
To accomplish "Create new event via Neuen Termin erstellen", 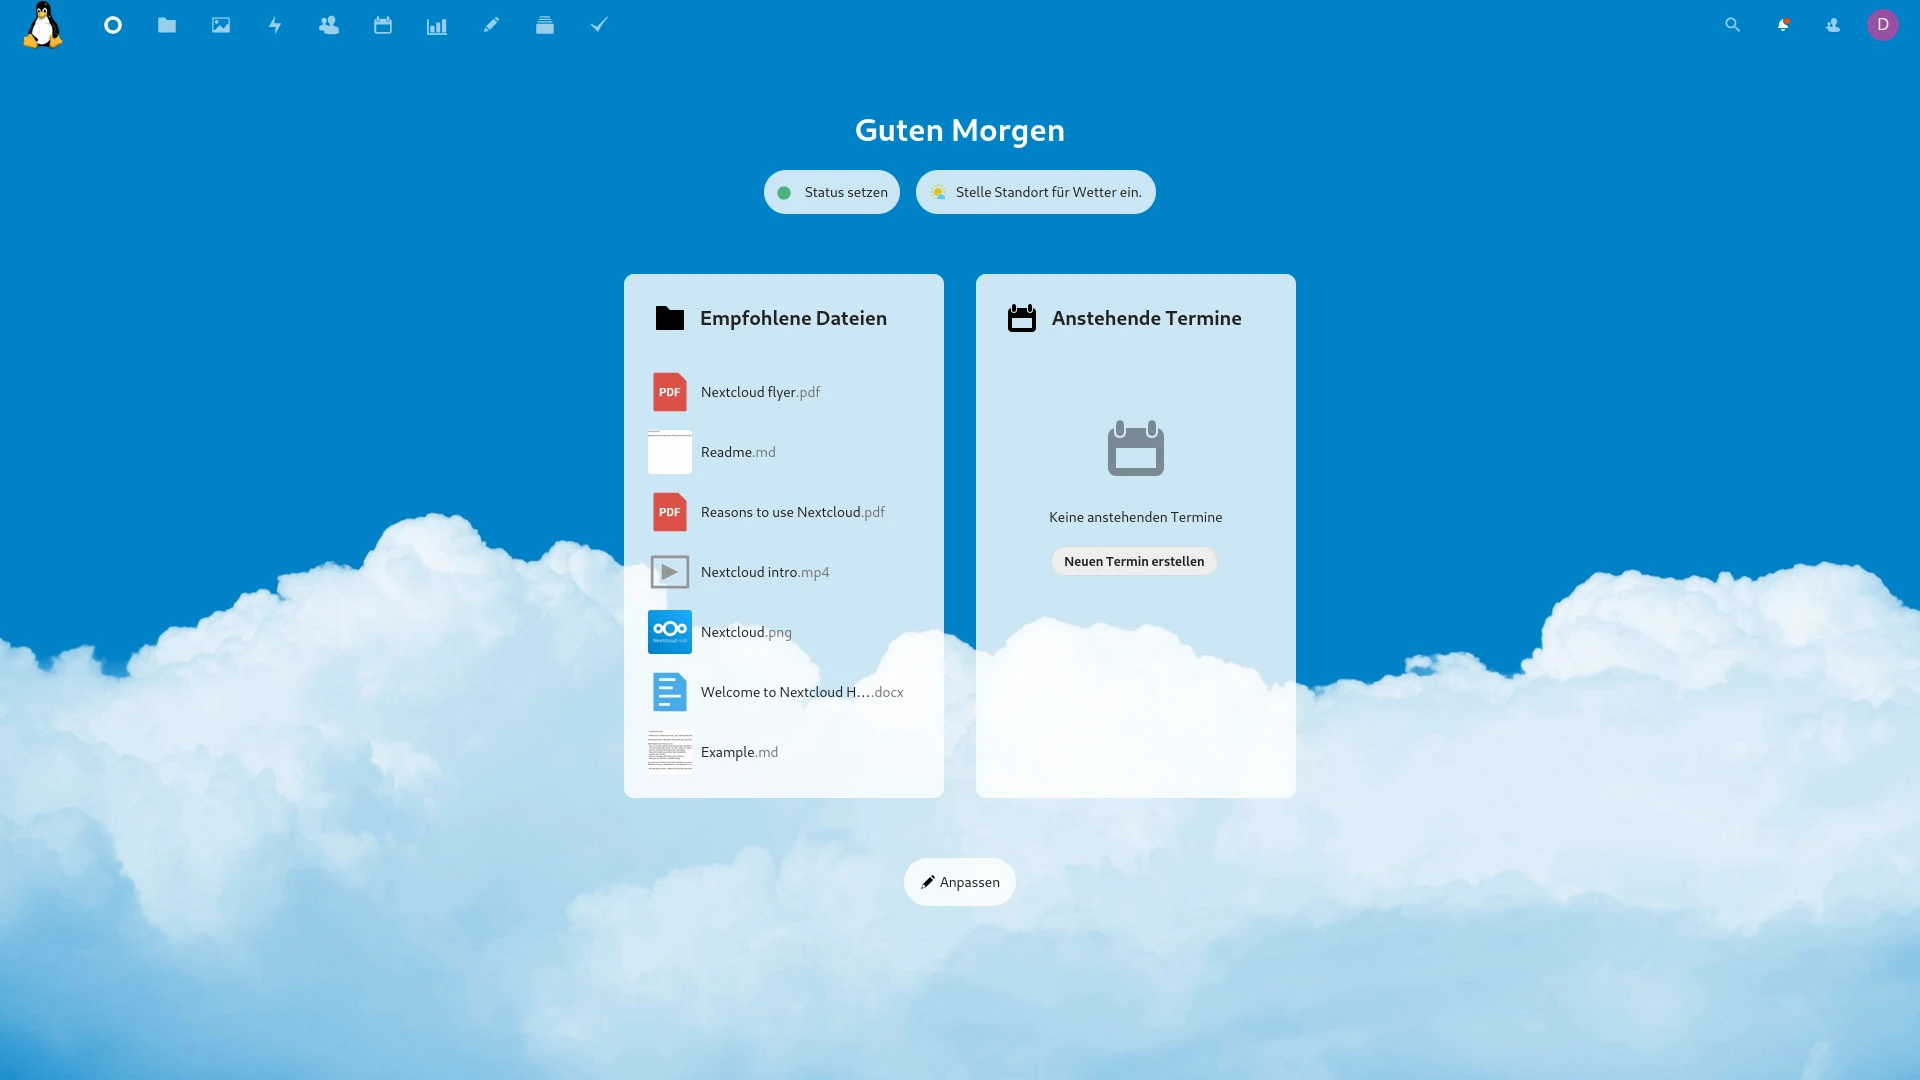I will pyautogui.click(x=1134, y=561).
